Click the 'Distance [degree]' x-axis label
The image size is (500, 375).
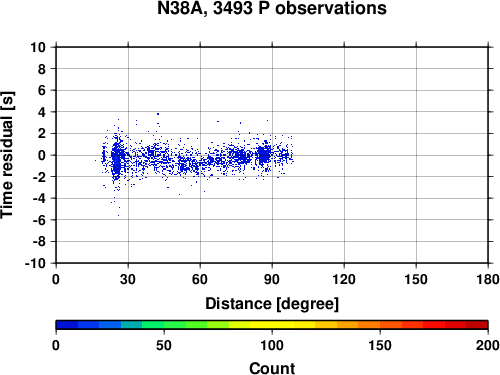click(x=272, y=304)
